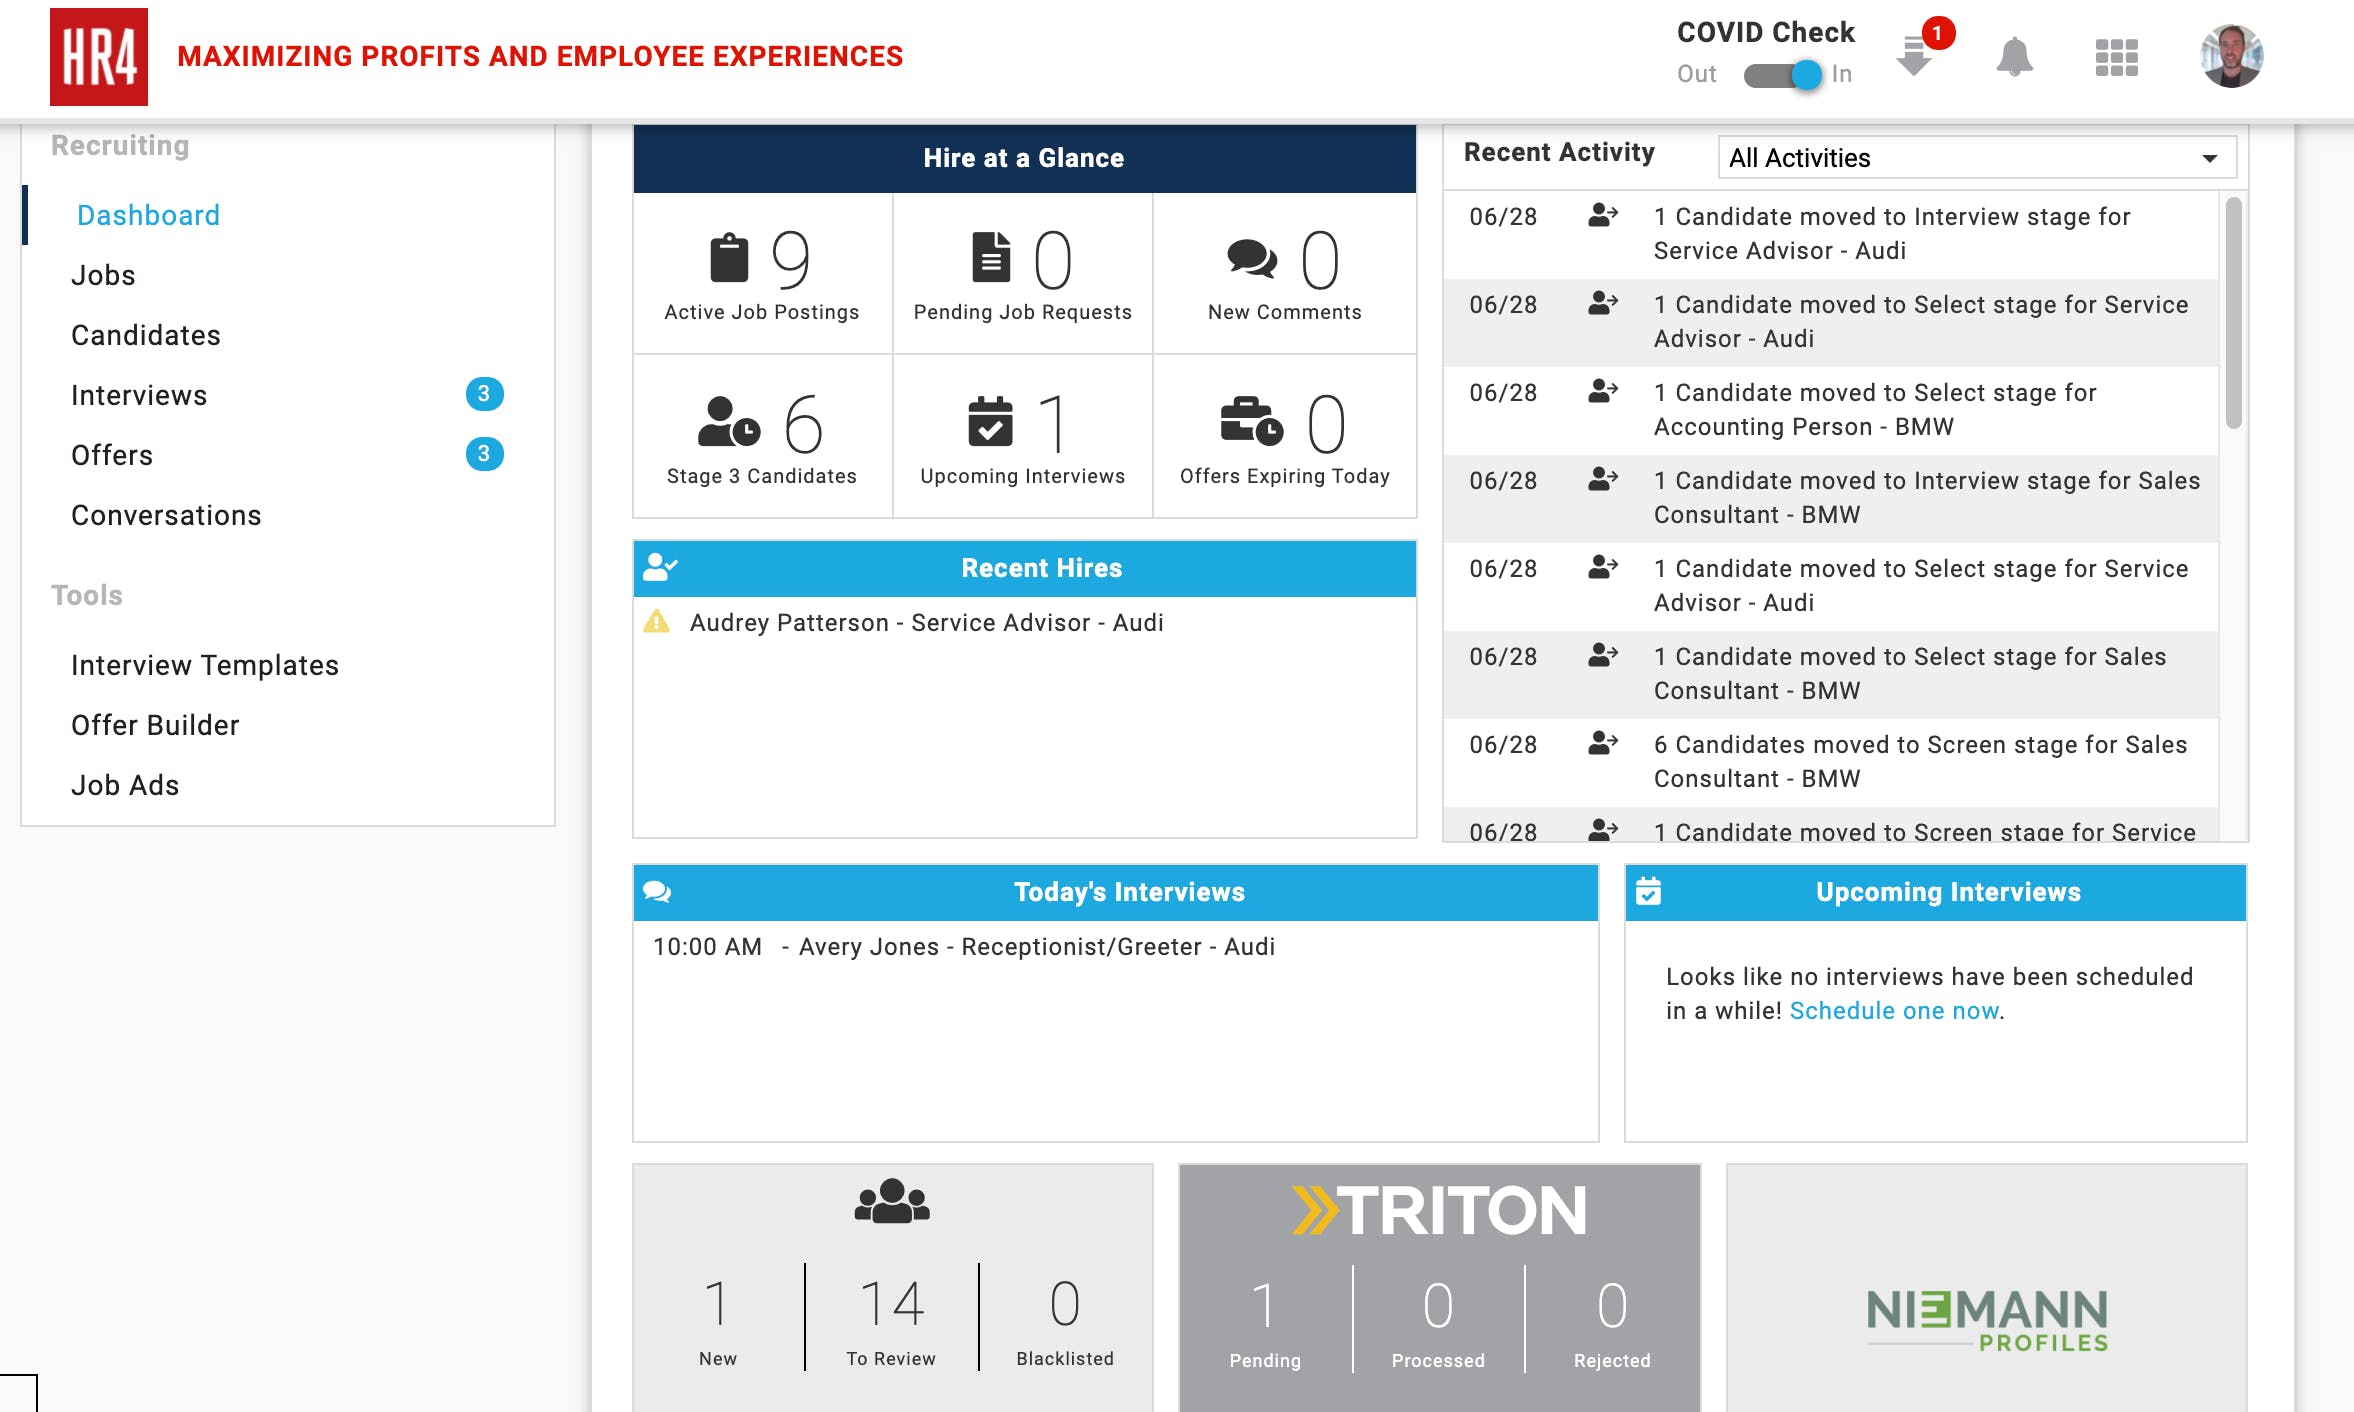Click the New Comments chat bubbles icon
The height and width of the screenshot is (1412, 2354).
1251,259
